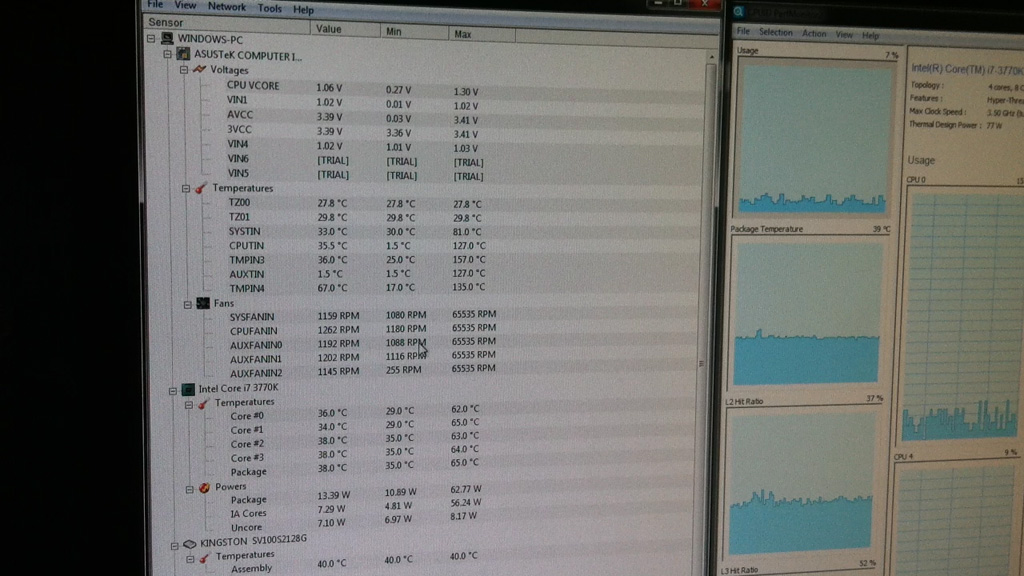
Task: Collapse KINGSTON Temperatures group
Action: click(x=190, y=559)
